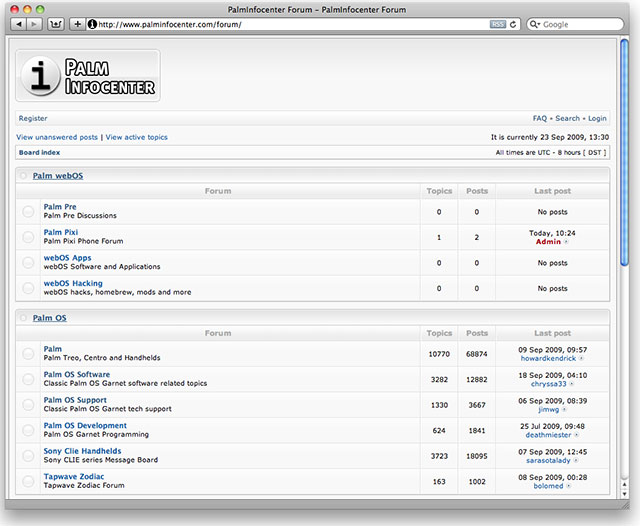Open the Sony Clie Handhelds forum
640x526 pixels.
point(82,451)
